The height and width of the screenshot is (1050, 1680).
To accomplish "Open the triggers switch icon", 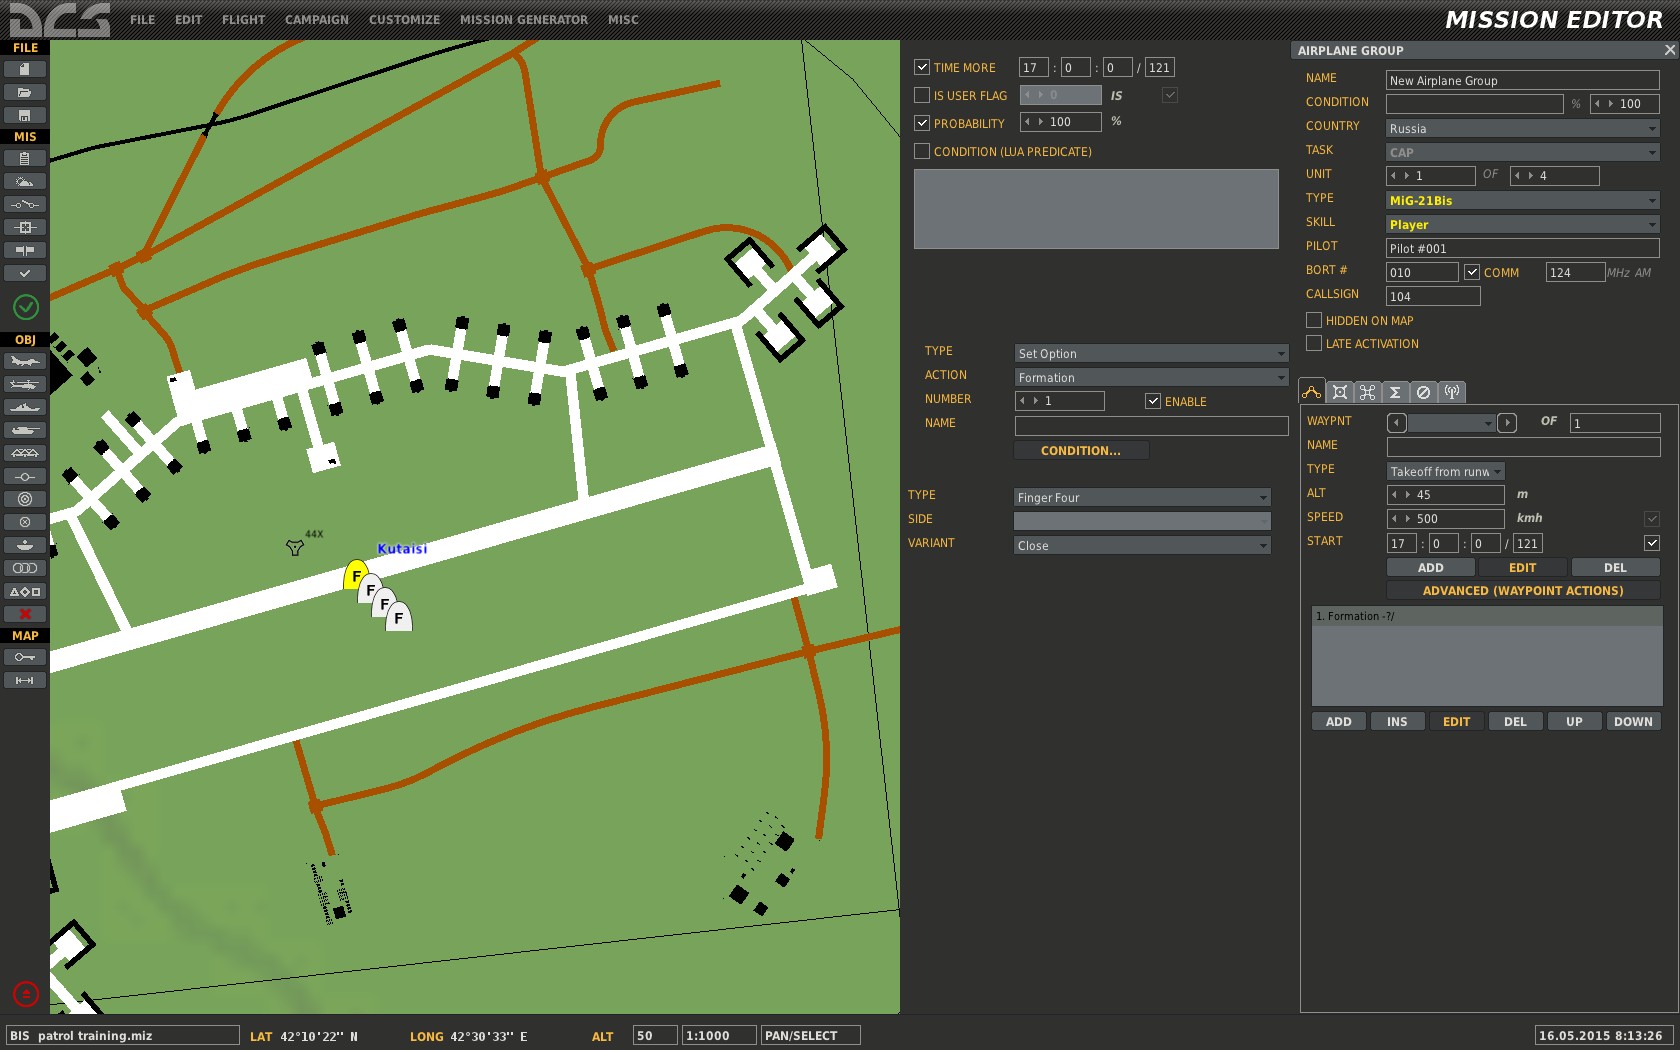I will pyautogui.click(x=25, y=204).
